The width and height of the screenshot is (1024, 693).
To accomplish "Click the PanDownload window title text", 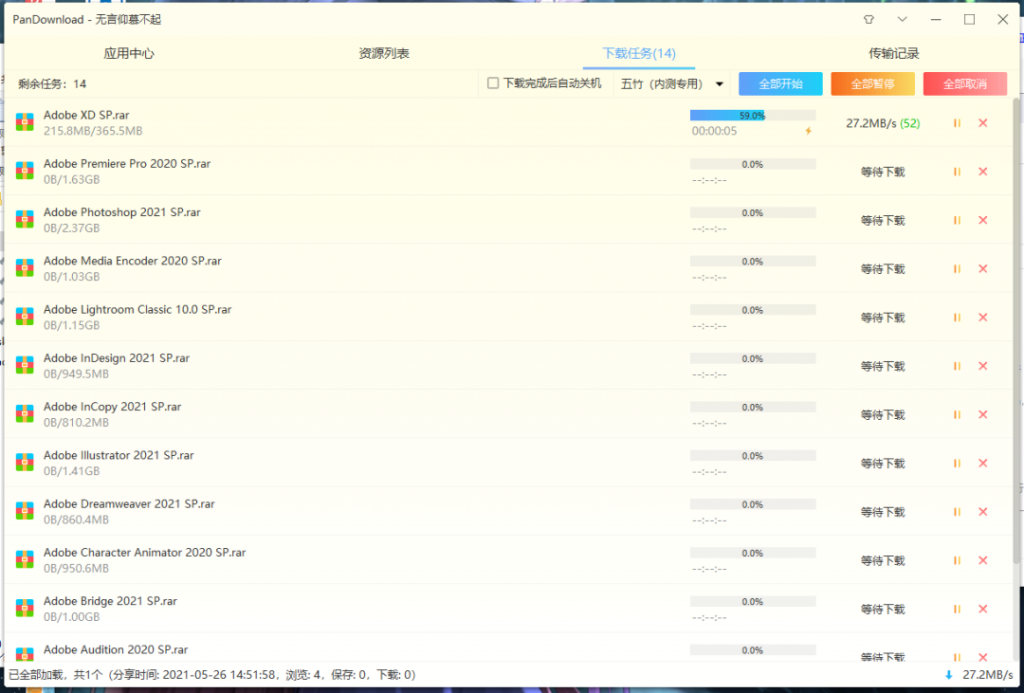I will pyautogui.click(x=87, y=20).
